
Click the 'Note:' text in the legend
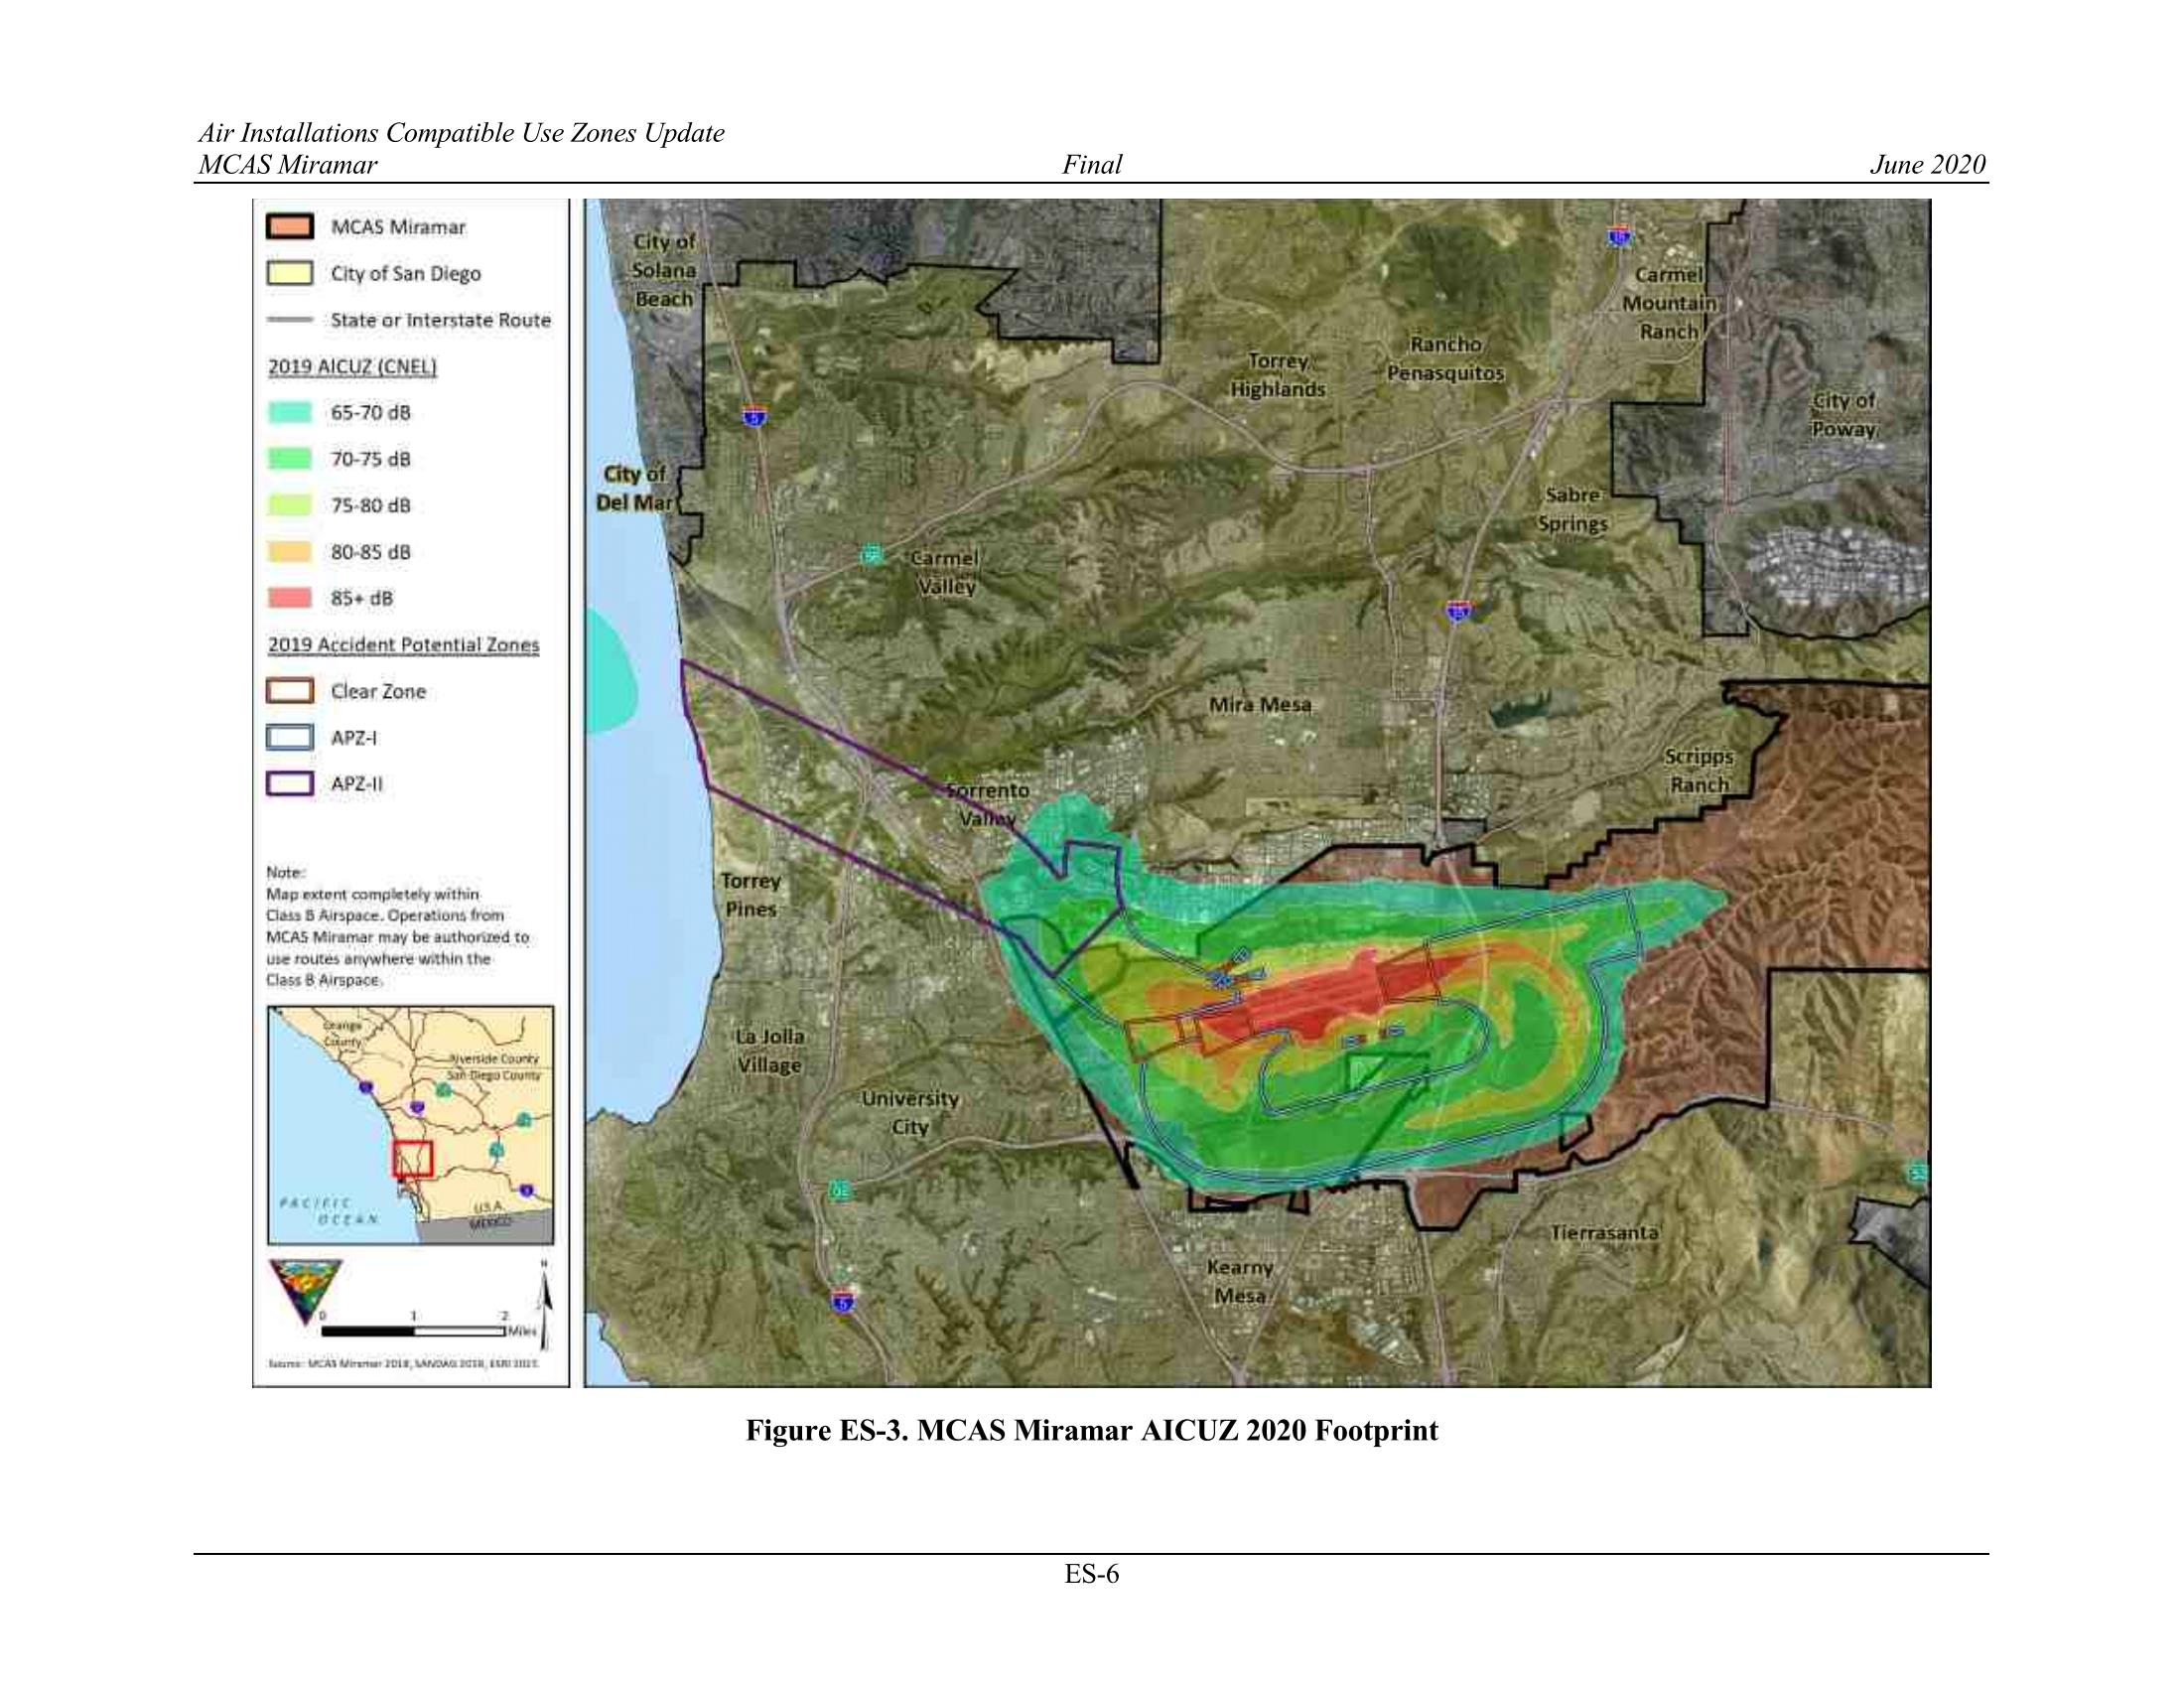click(x=285, y=873)
